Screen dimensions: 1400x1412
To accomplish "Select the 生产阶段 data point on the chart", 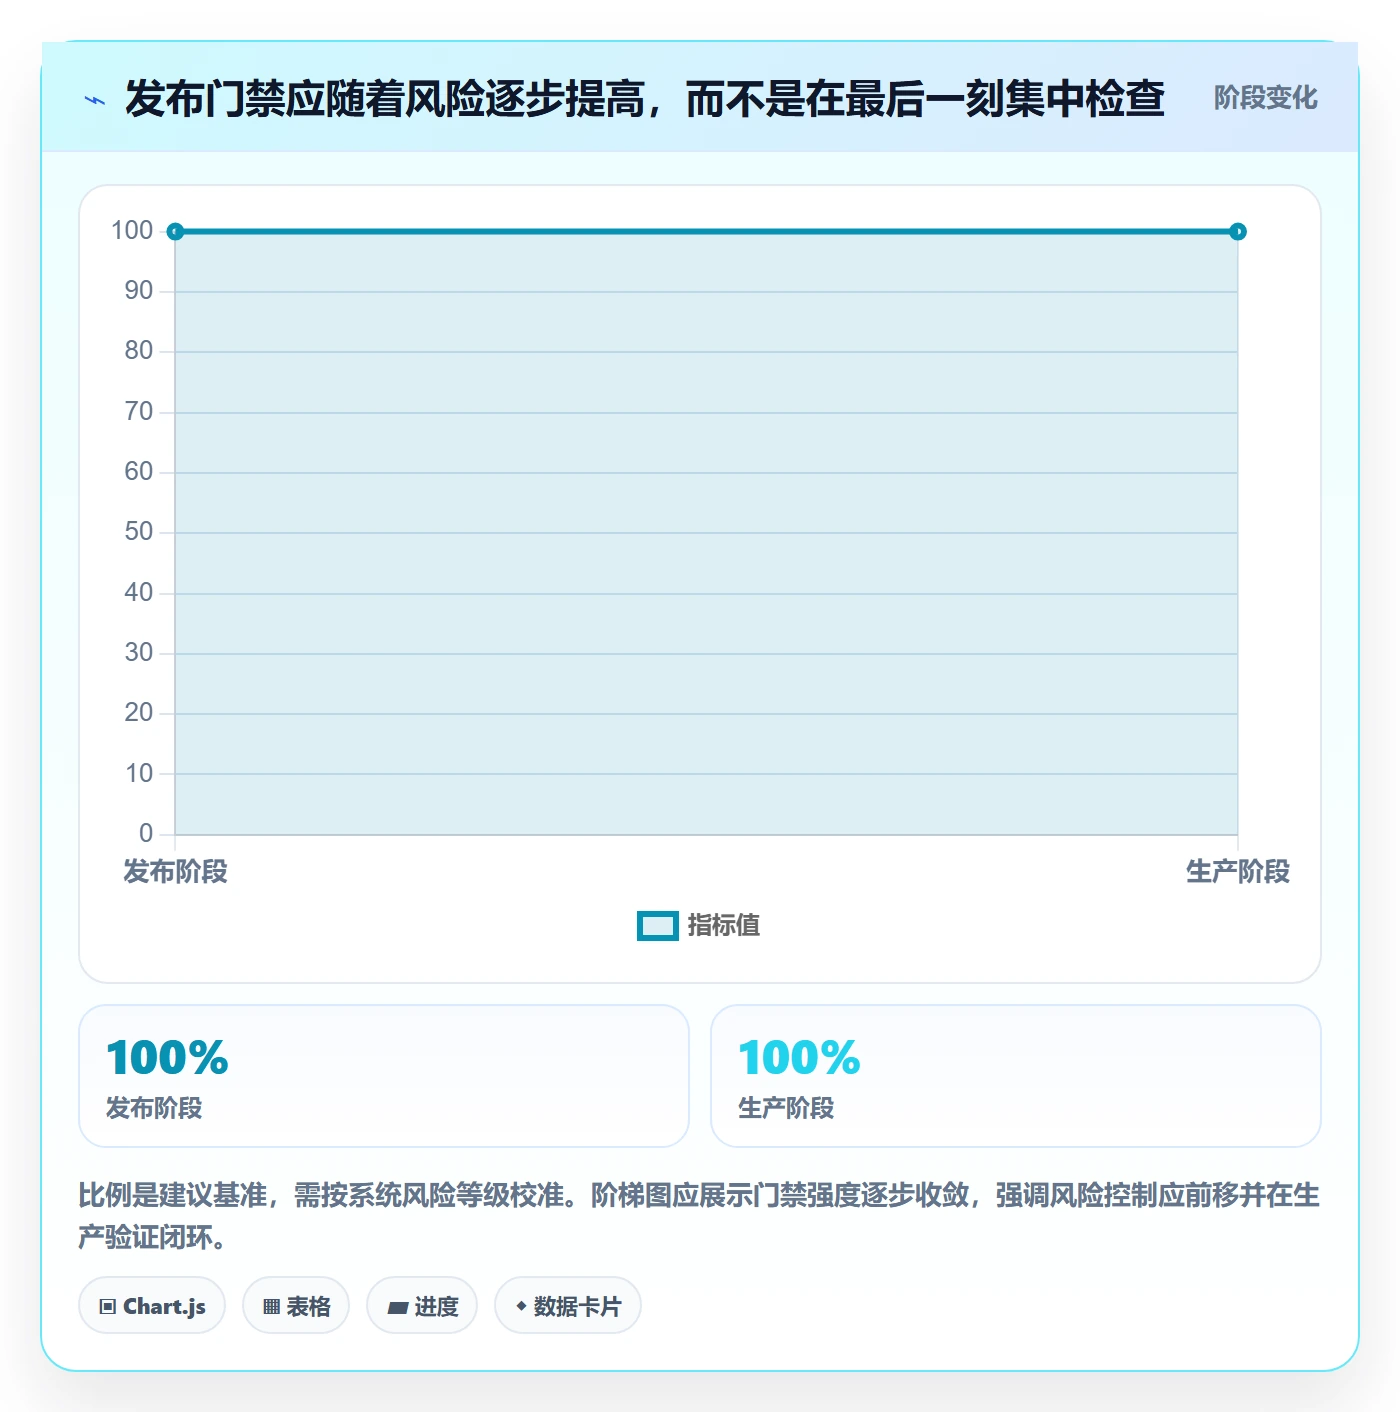I will (1238, 232).
